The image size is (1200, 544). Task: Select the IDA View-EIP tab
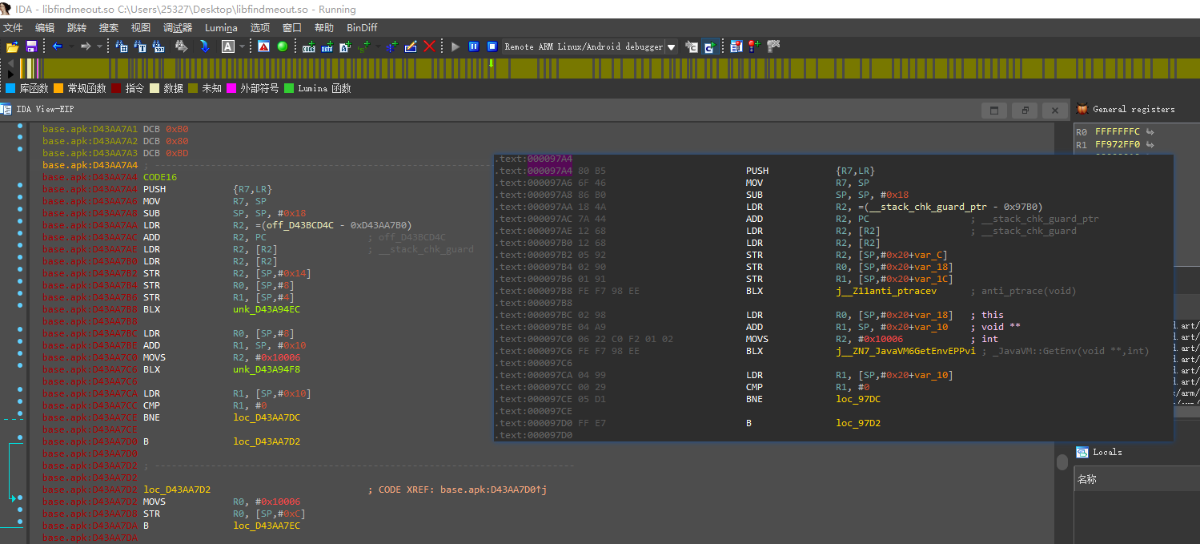pos(47,109)
